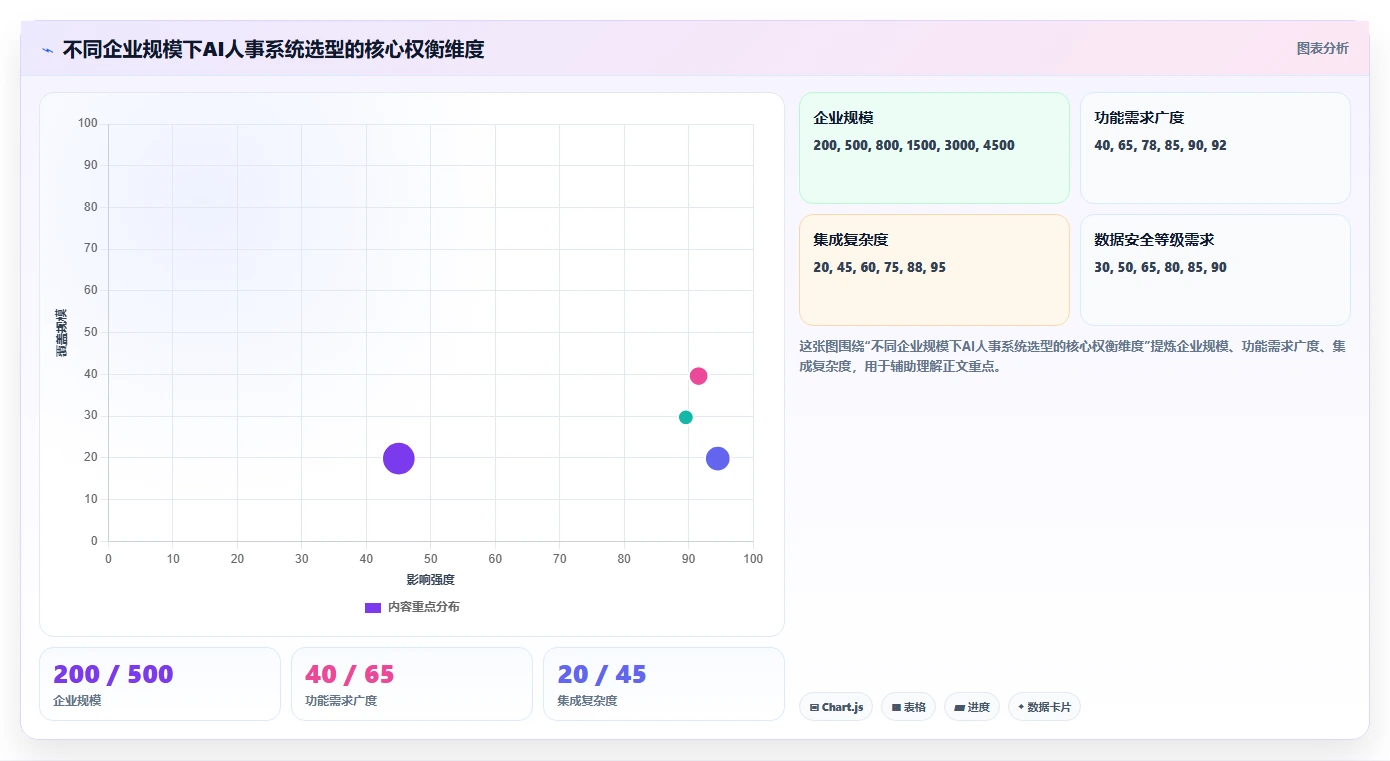Open the 集成复杂度 orange data card
1390x761 pixels.
click(x=934, y=270)
